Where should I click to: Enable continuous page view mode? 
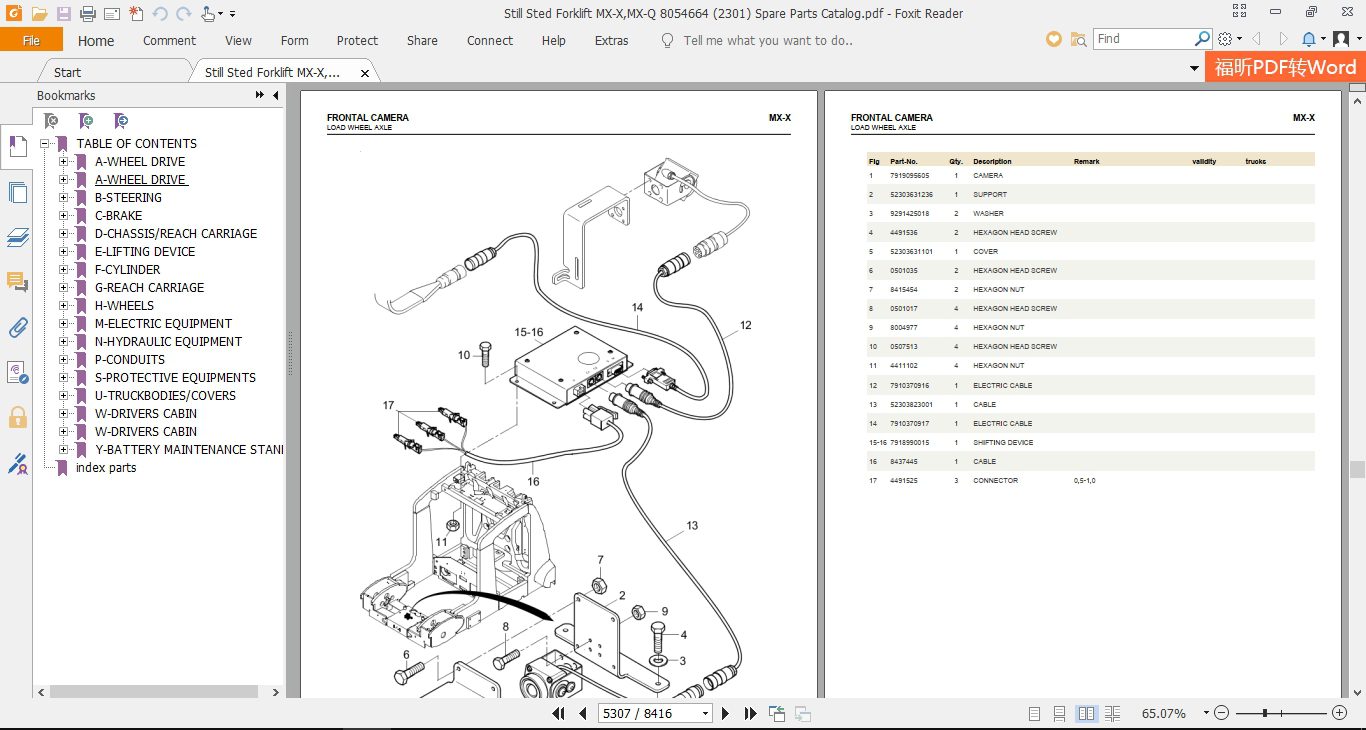pyautogui.click(x=1060, y=713)
